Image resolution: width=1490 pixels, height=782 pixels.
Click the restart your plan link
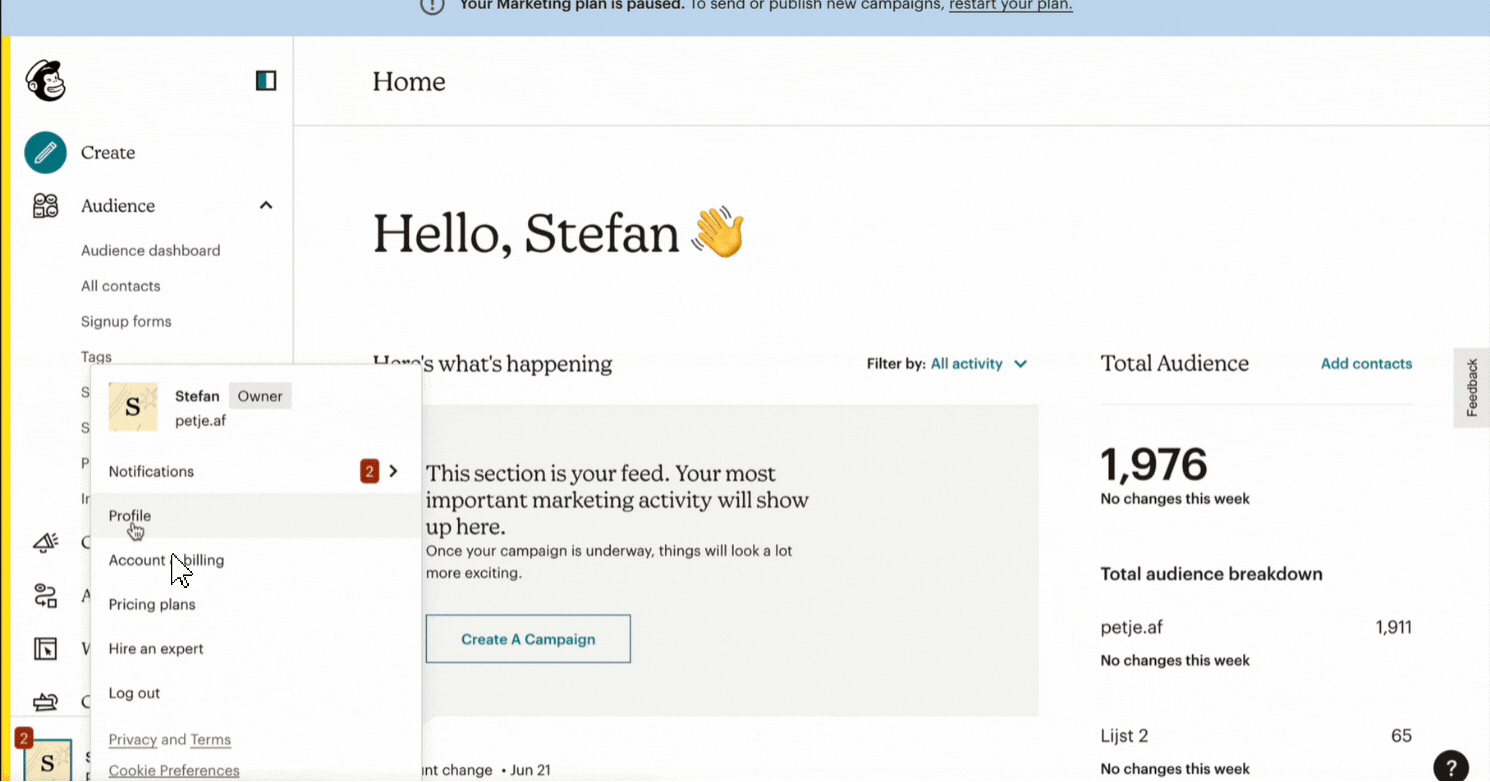click(x=1010, y=5)
